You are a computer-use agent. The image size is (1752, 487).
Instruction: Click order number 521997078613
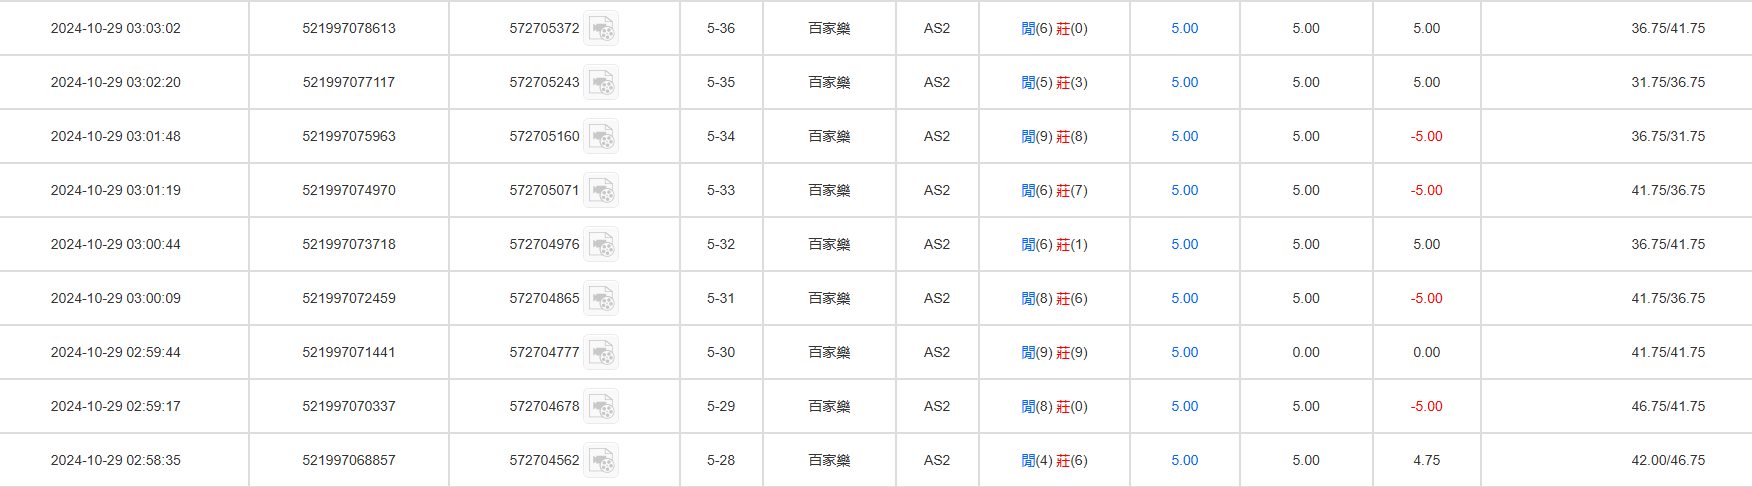pos(349,29)
